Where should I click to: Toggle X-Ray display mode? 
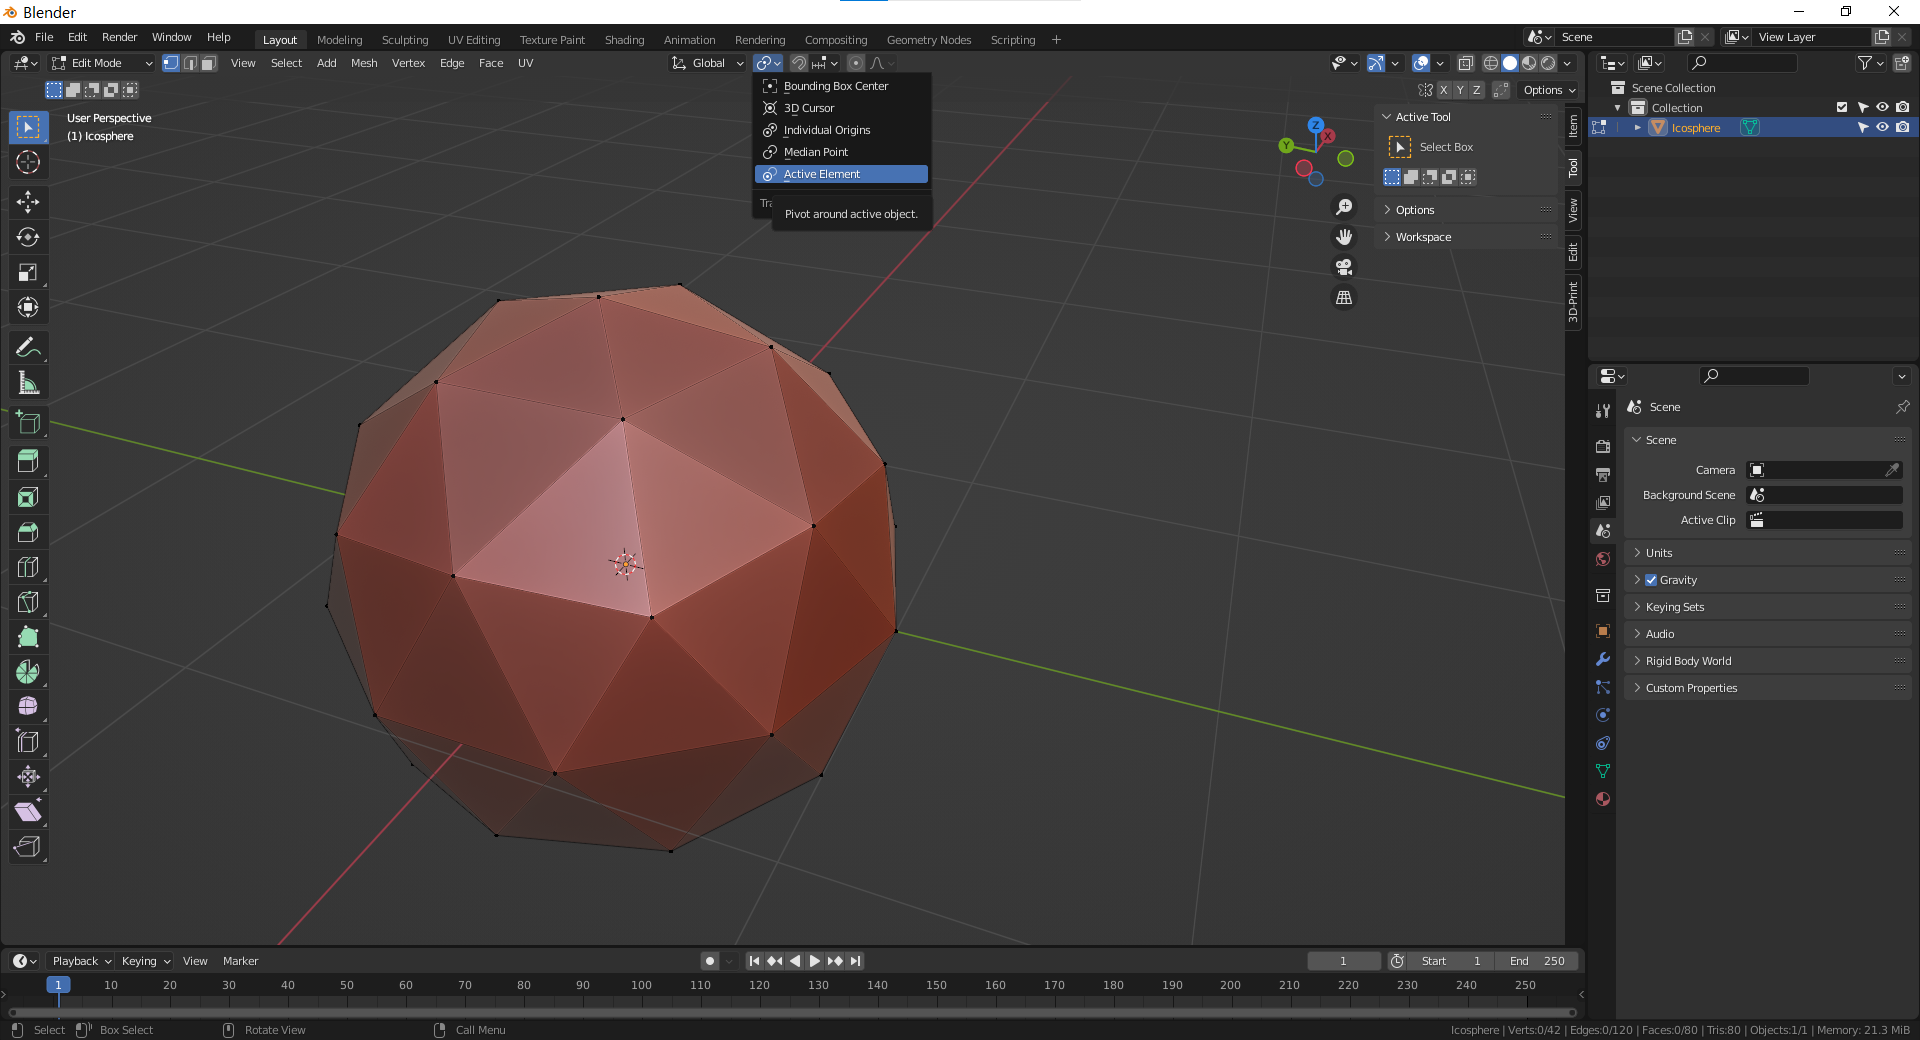coord(1466,63)
